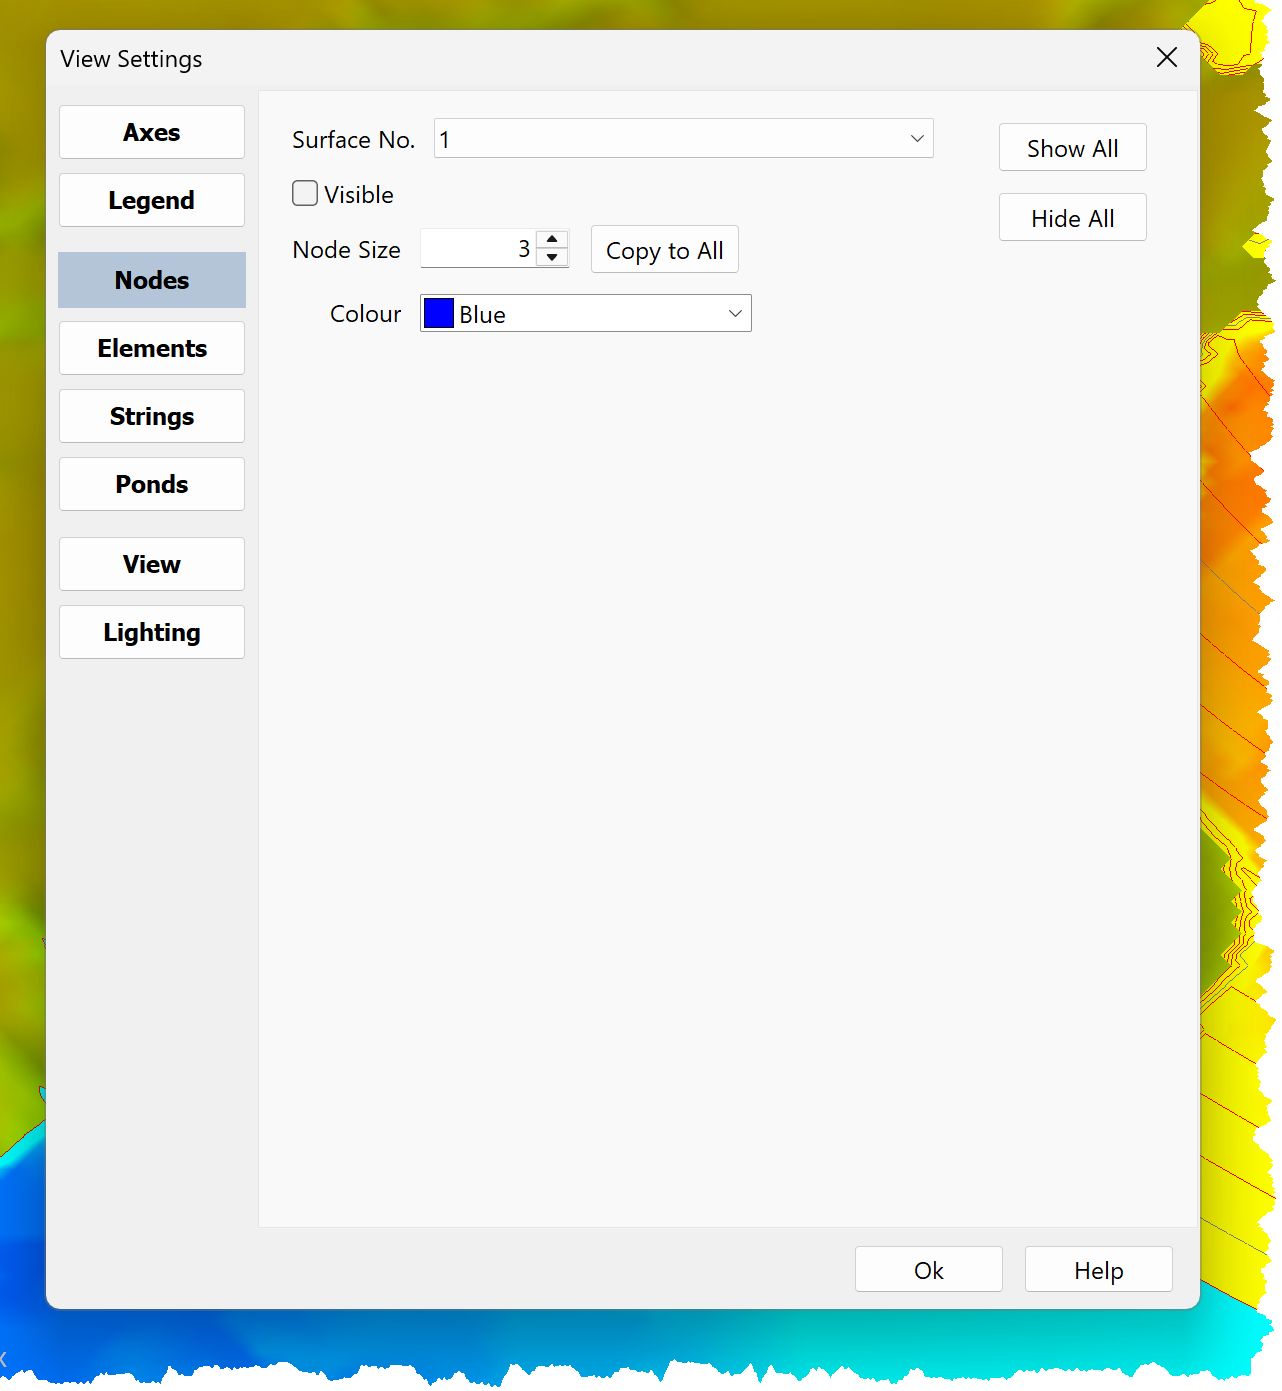Expand the Surface No. dropdown
Screen dimensions: 1282x1391
click(x=684, y=138)
